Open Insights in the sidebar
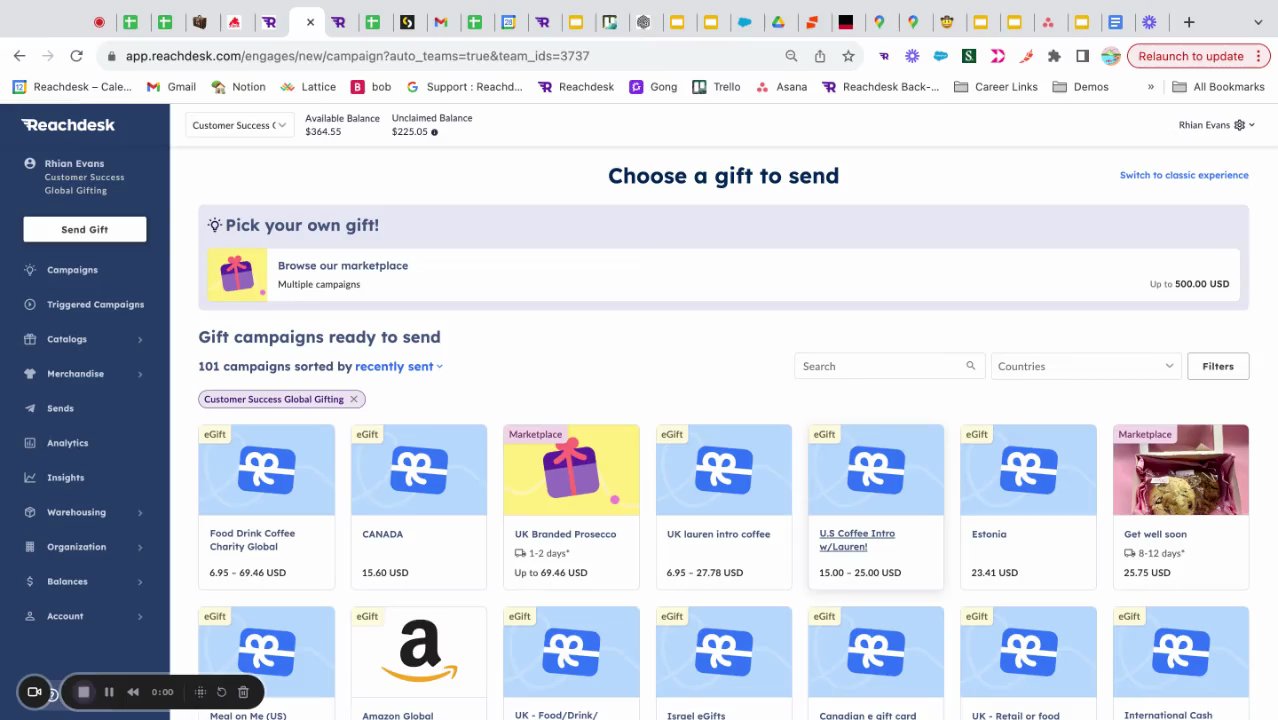 tap(65, 477)
